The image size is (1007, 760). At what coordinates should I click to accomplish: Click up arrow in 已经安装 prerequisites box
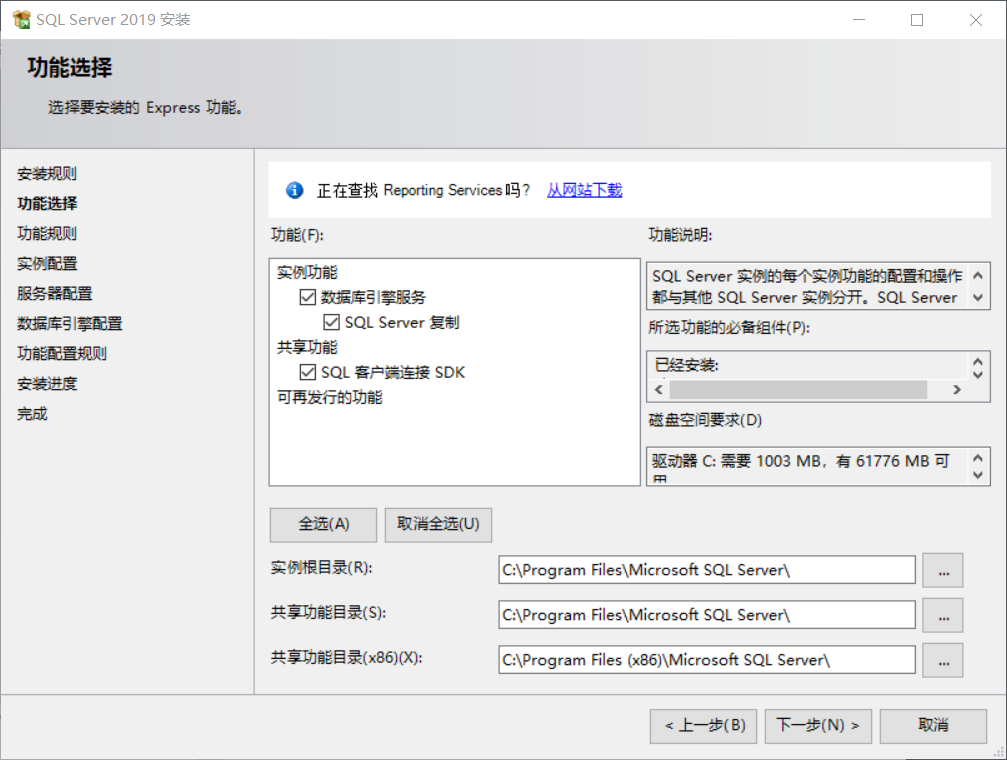pyautogui.click(x=977, y=361)
